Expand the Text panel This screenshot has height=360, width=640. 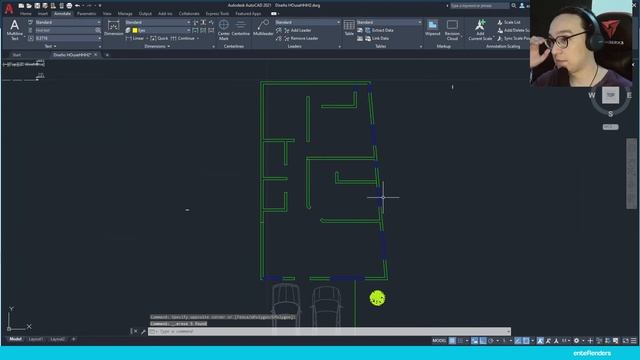point(51,47)
